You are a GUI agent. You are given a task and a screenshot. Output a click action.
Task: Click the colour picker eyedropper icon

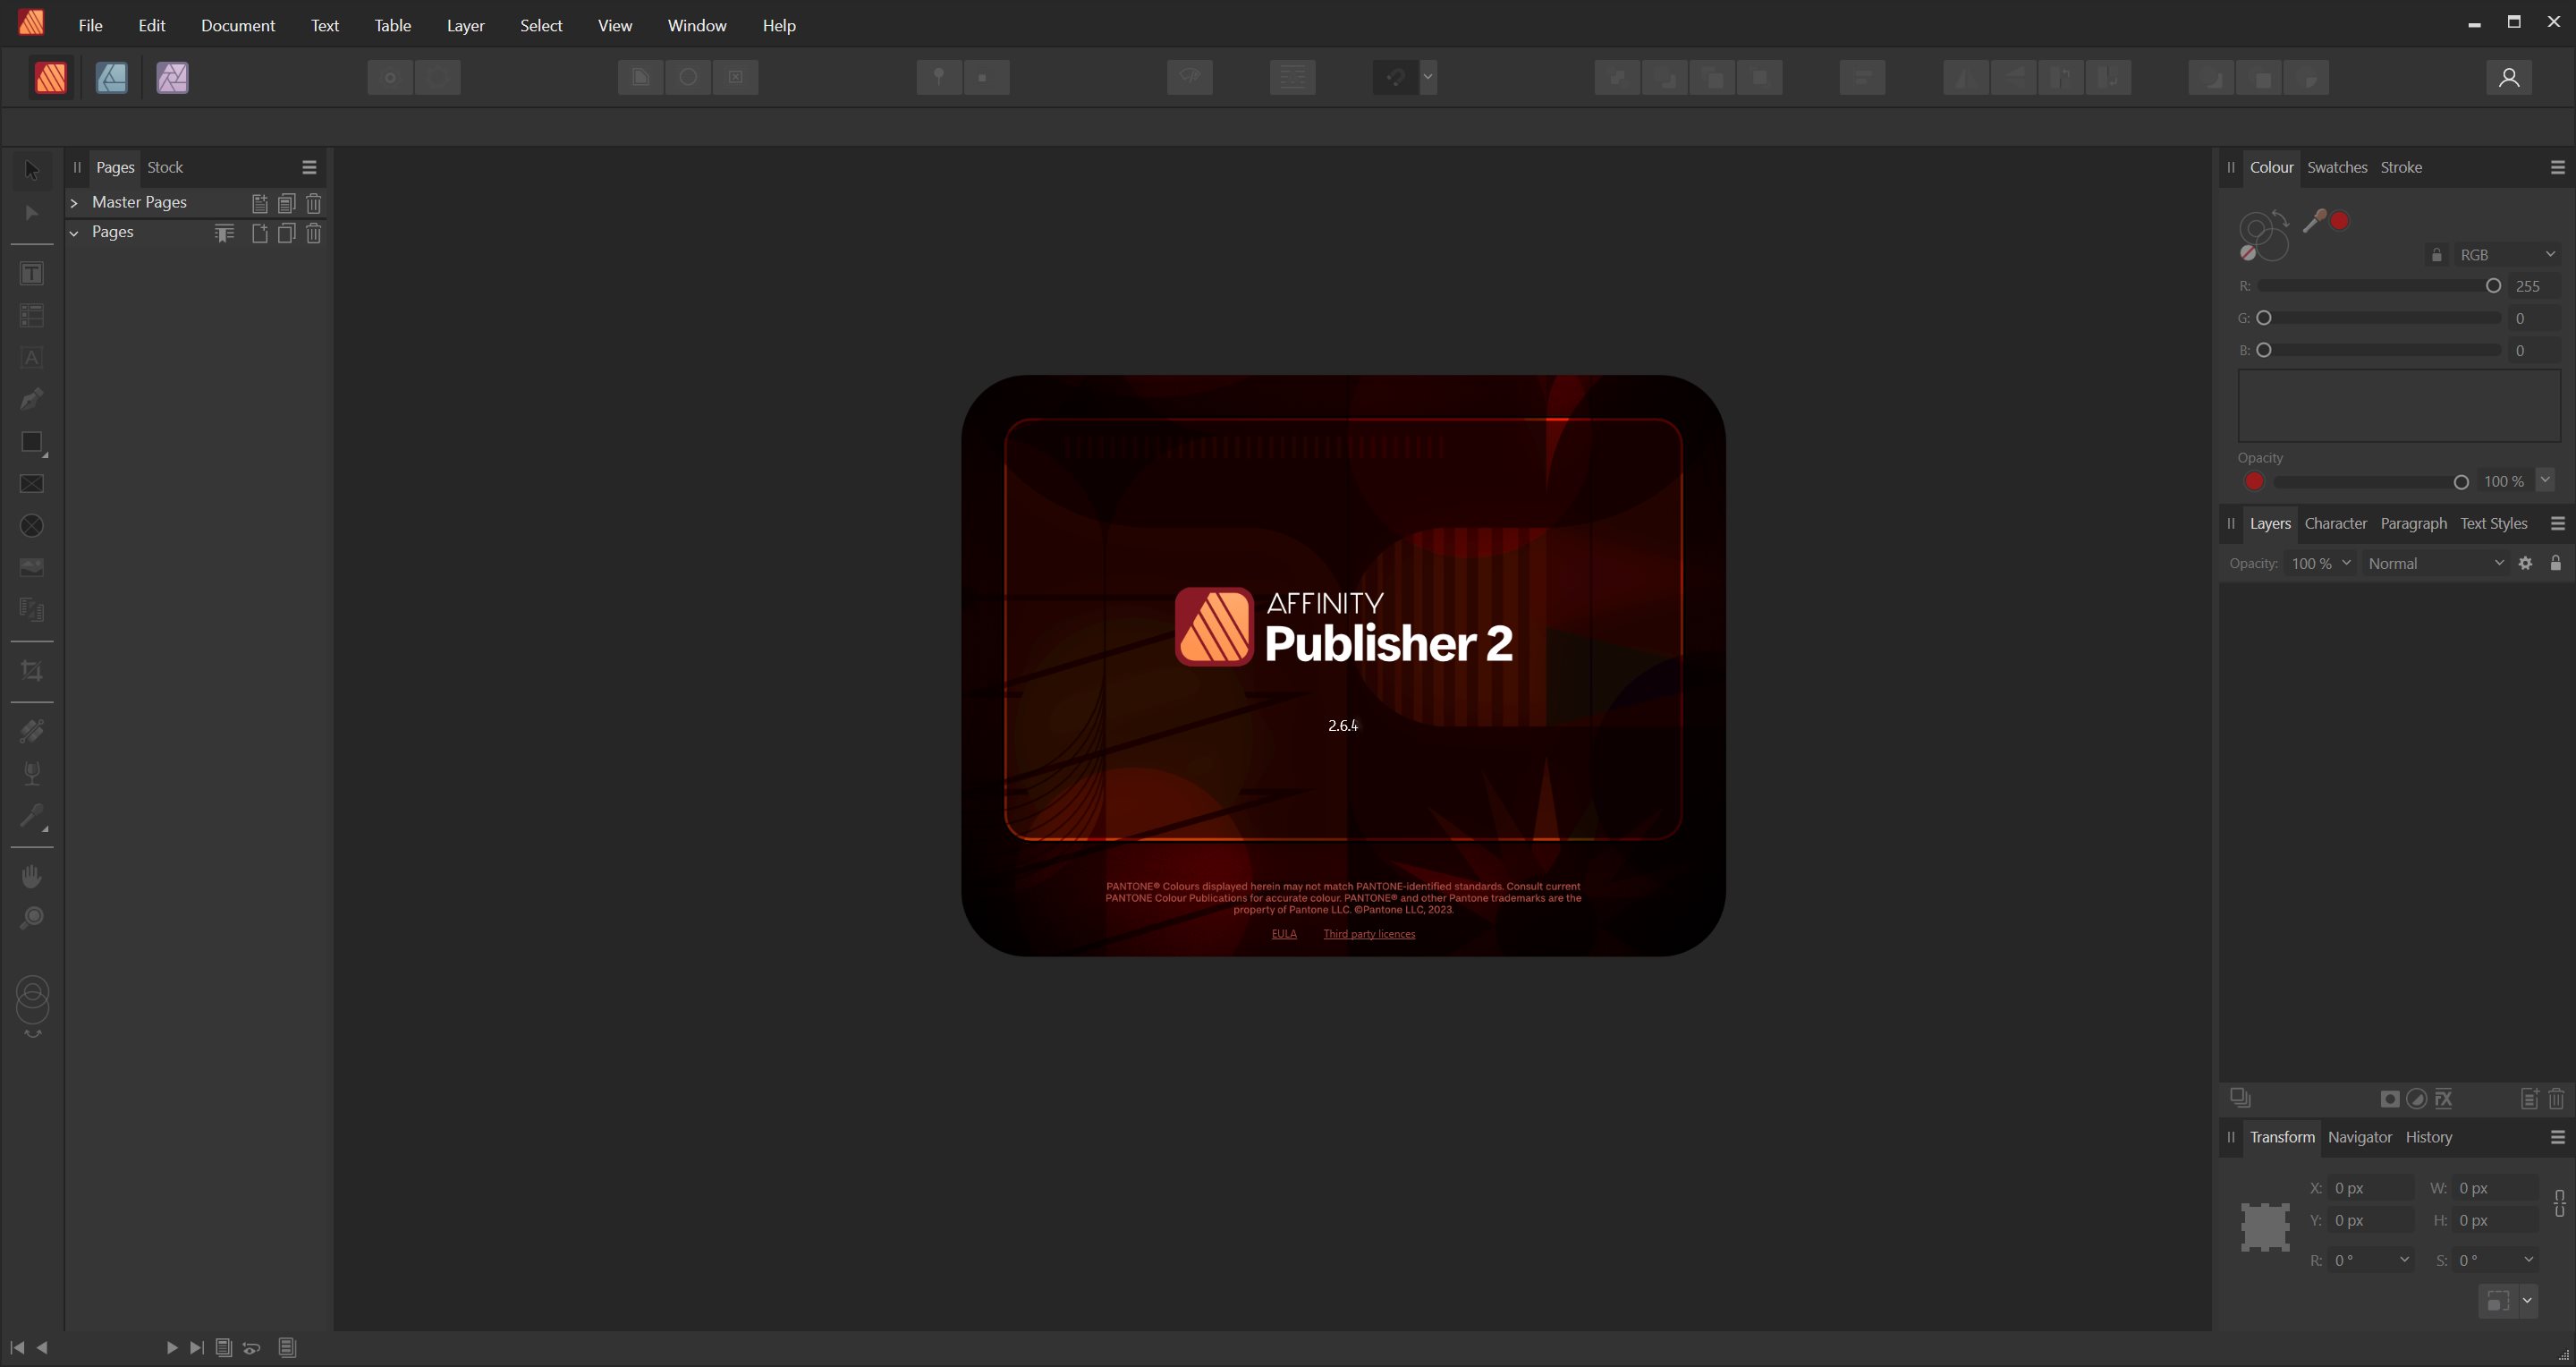click(2313, 221)
